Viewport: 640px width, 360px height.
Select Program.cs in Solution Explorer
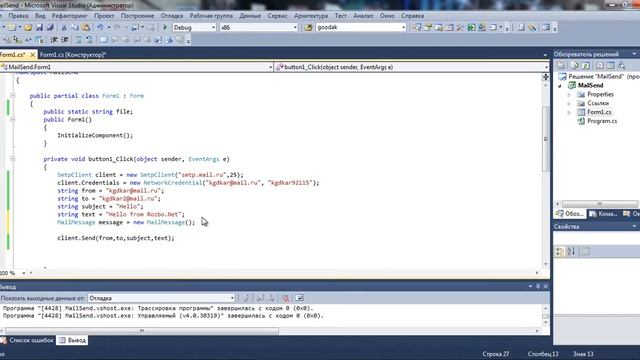pos(602,121)
